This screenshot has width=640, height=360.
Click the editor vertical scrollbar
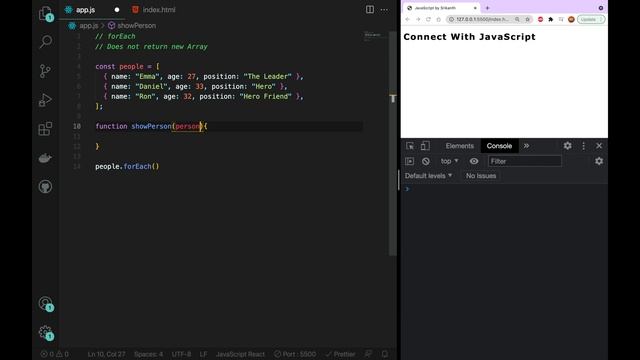click(393, 143)
